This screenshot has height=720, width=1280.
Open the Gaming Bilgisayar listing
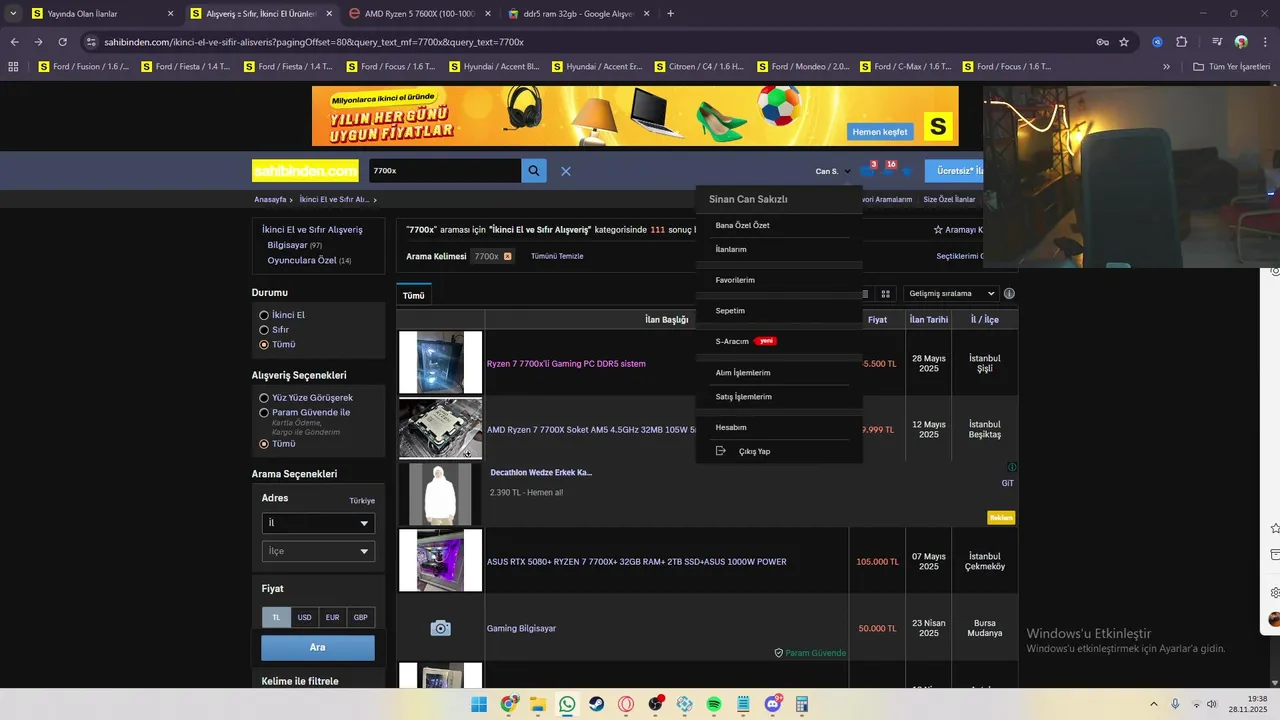(521, 629)
